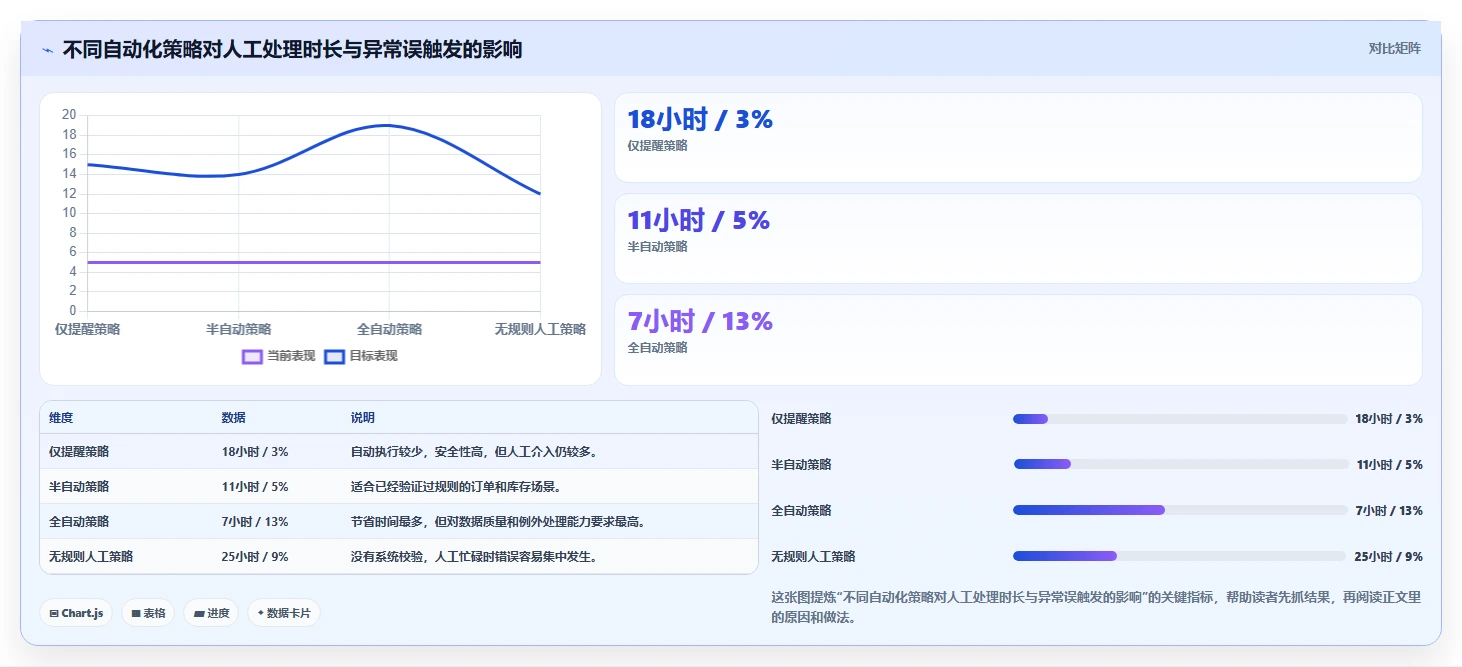The image size is (1462, 667).
Task: Click the 全自动策略 progress bar
Action: [x=1180, y=510]
